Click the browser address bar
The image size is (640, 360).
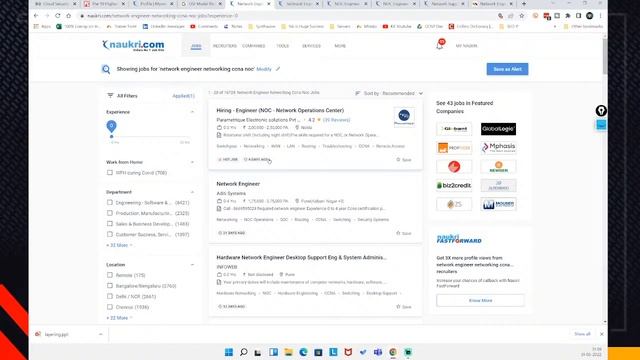[286, 16]
